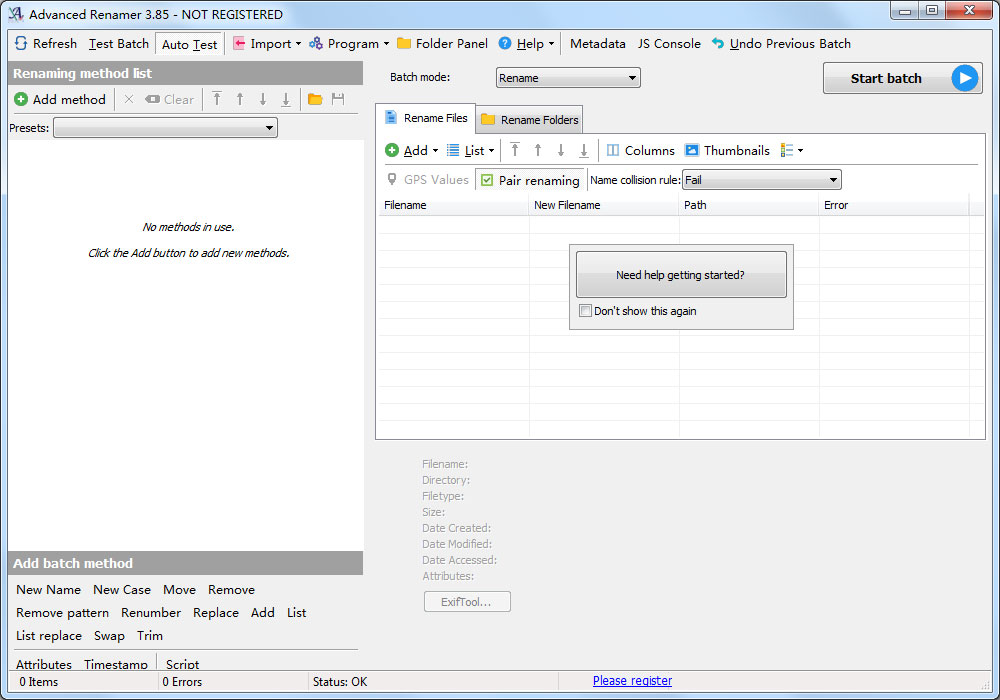Run Test Batch from toolbar

point(119,43)
